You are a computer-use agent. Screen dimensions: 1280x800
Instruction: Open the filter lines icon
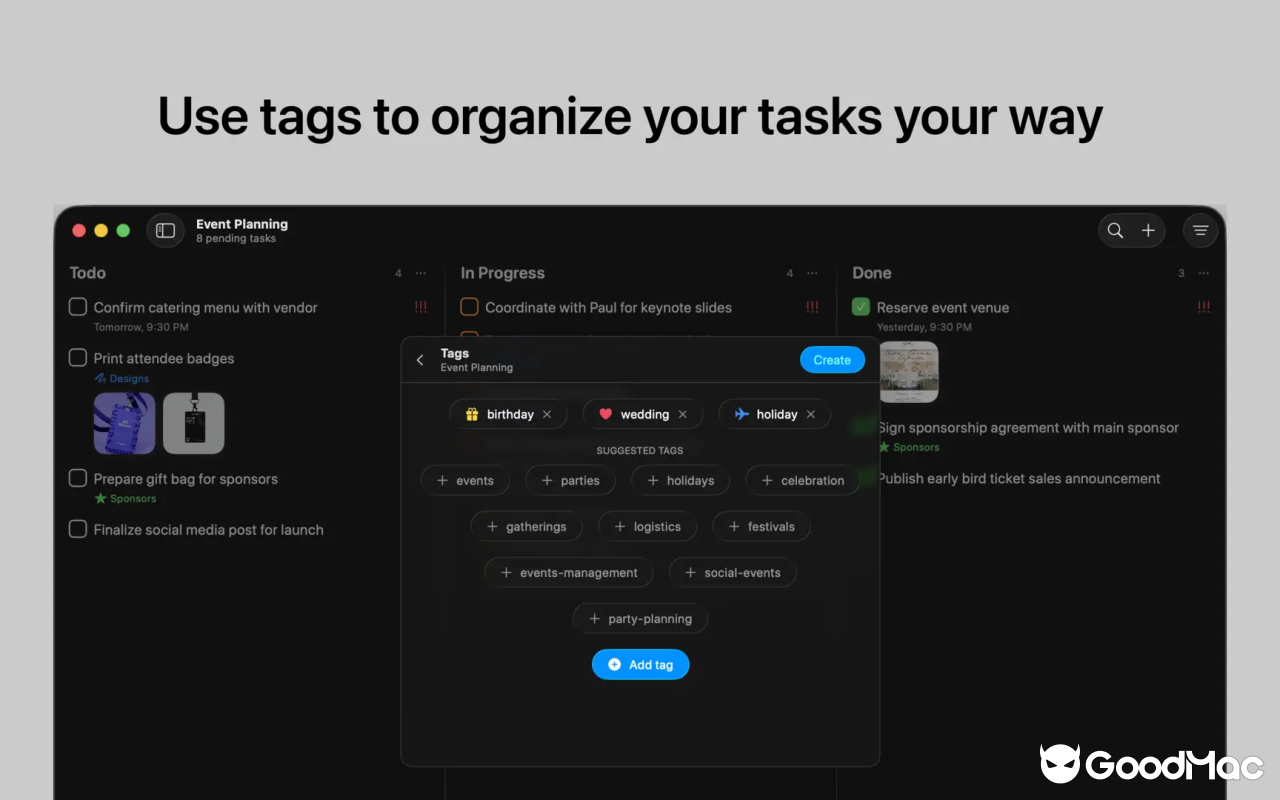(x=1200, y=230)
